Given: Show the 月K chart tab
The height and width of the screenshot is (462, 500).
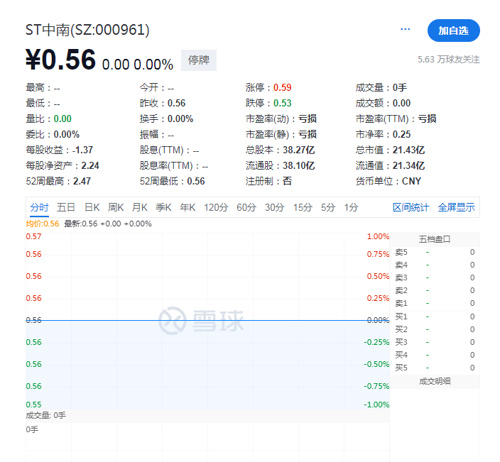Looking at the screenshot, I should pyautogui.click(x=140, y=208).
